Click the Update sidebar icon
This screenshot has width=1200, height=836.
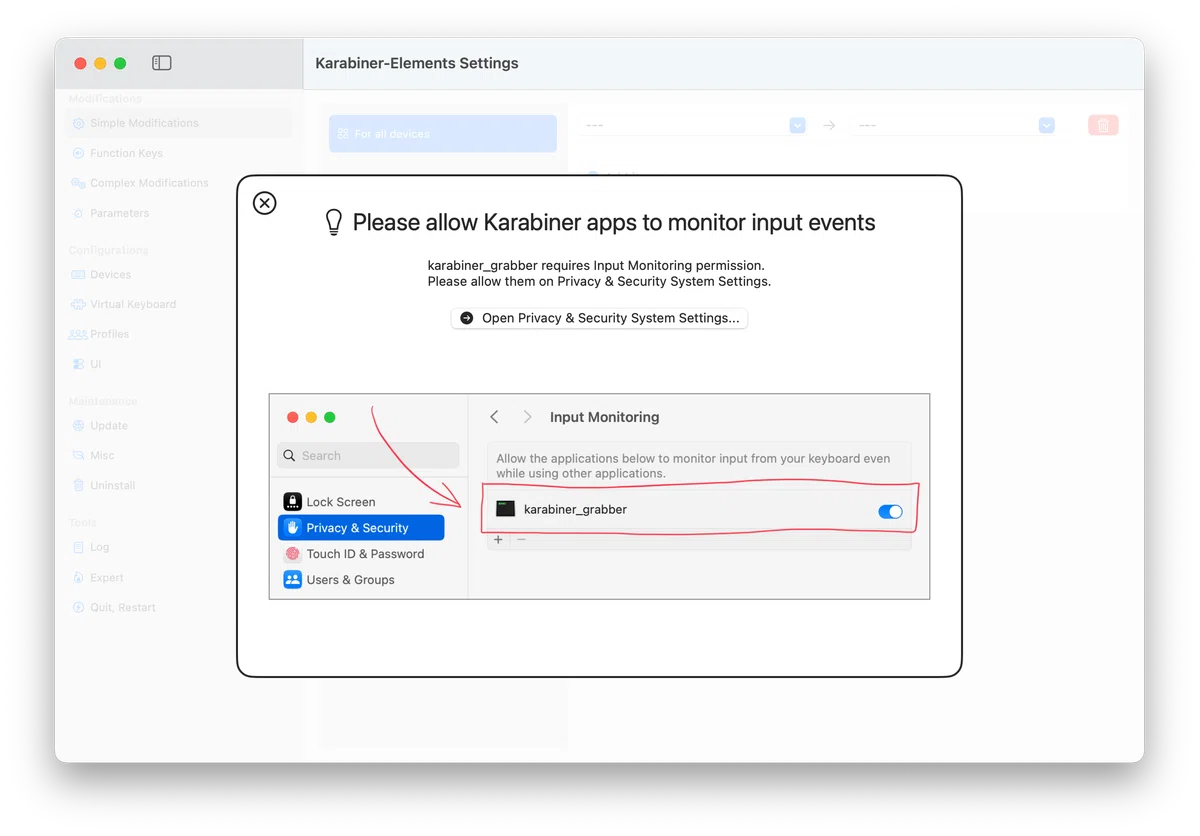(78, 425)
